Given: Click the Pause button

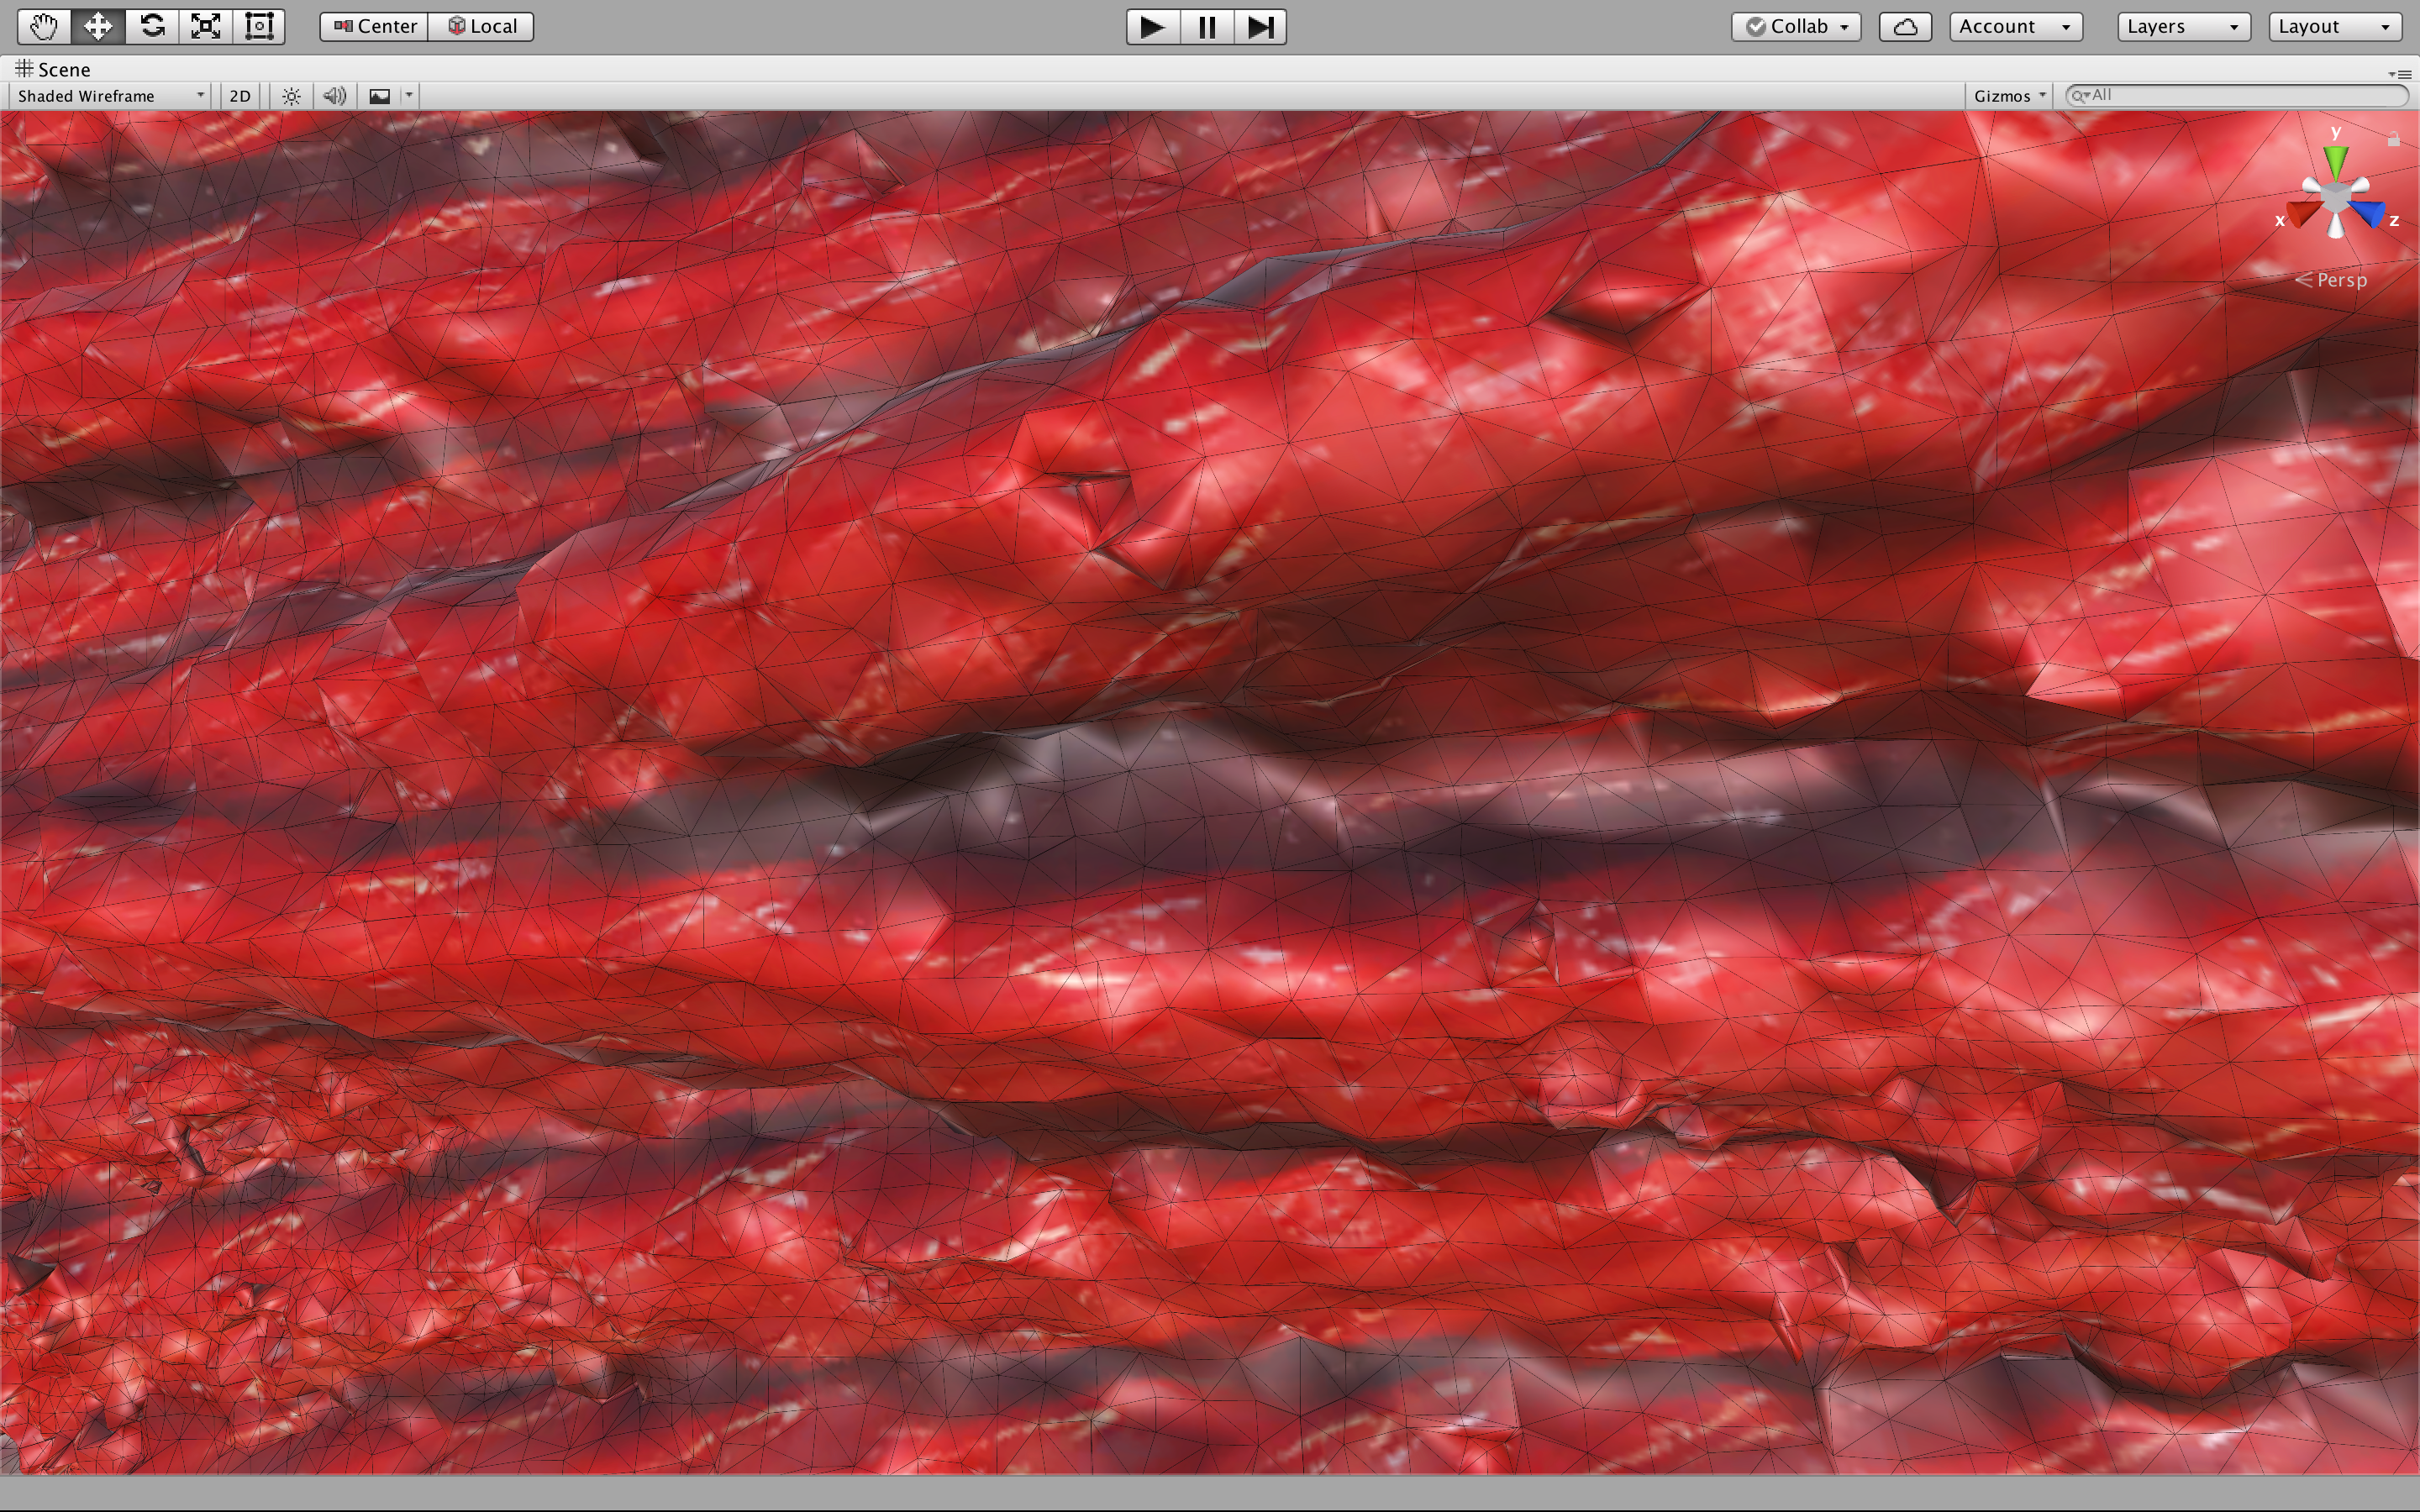Looking at the screenshot, I should click(1206, 27).
